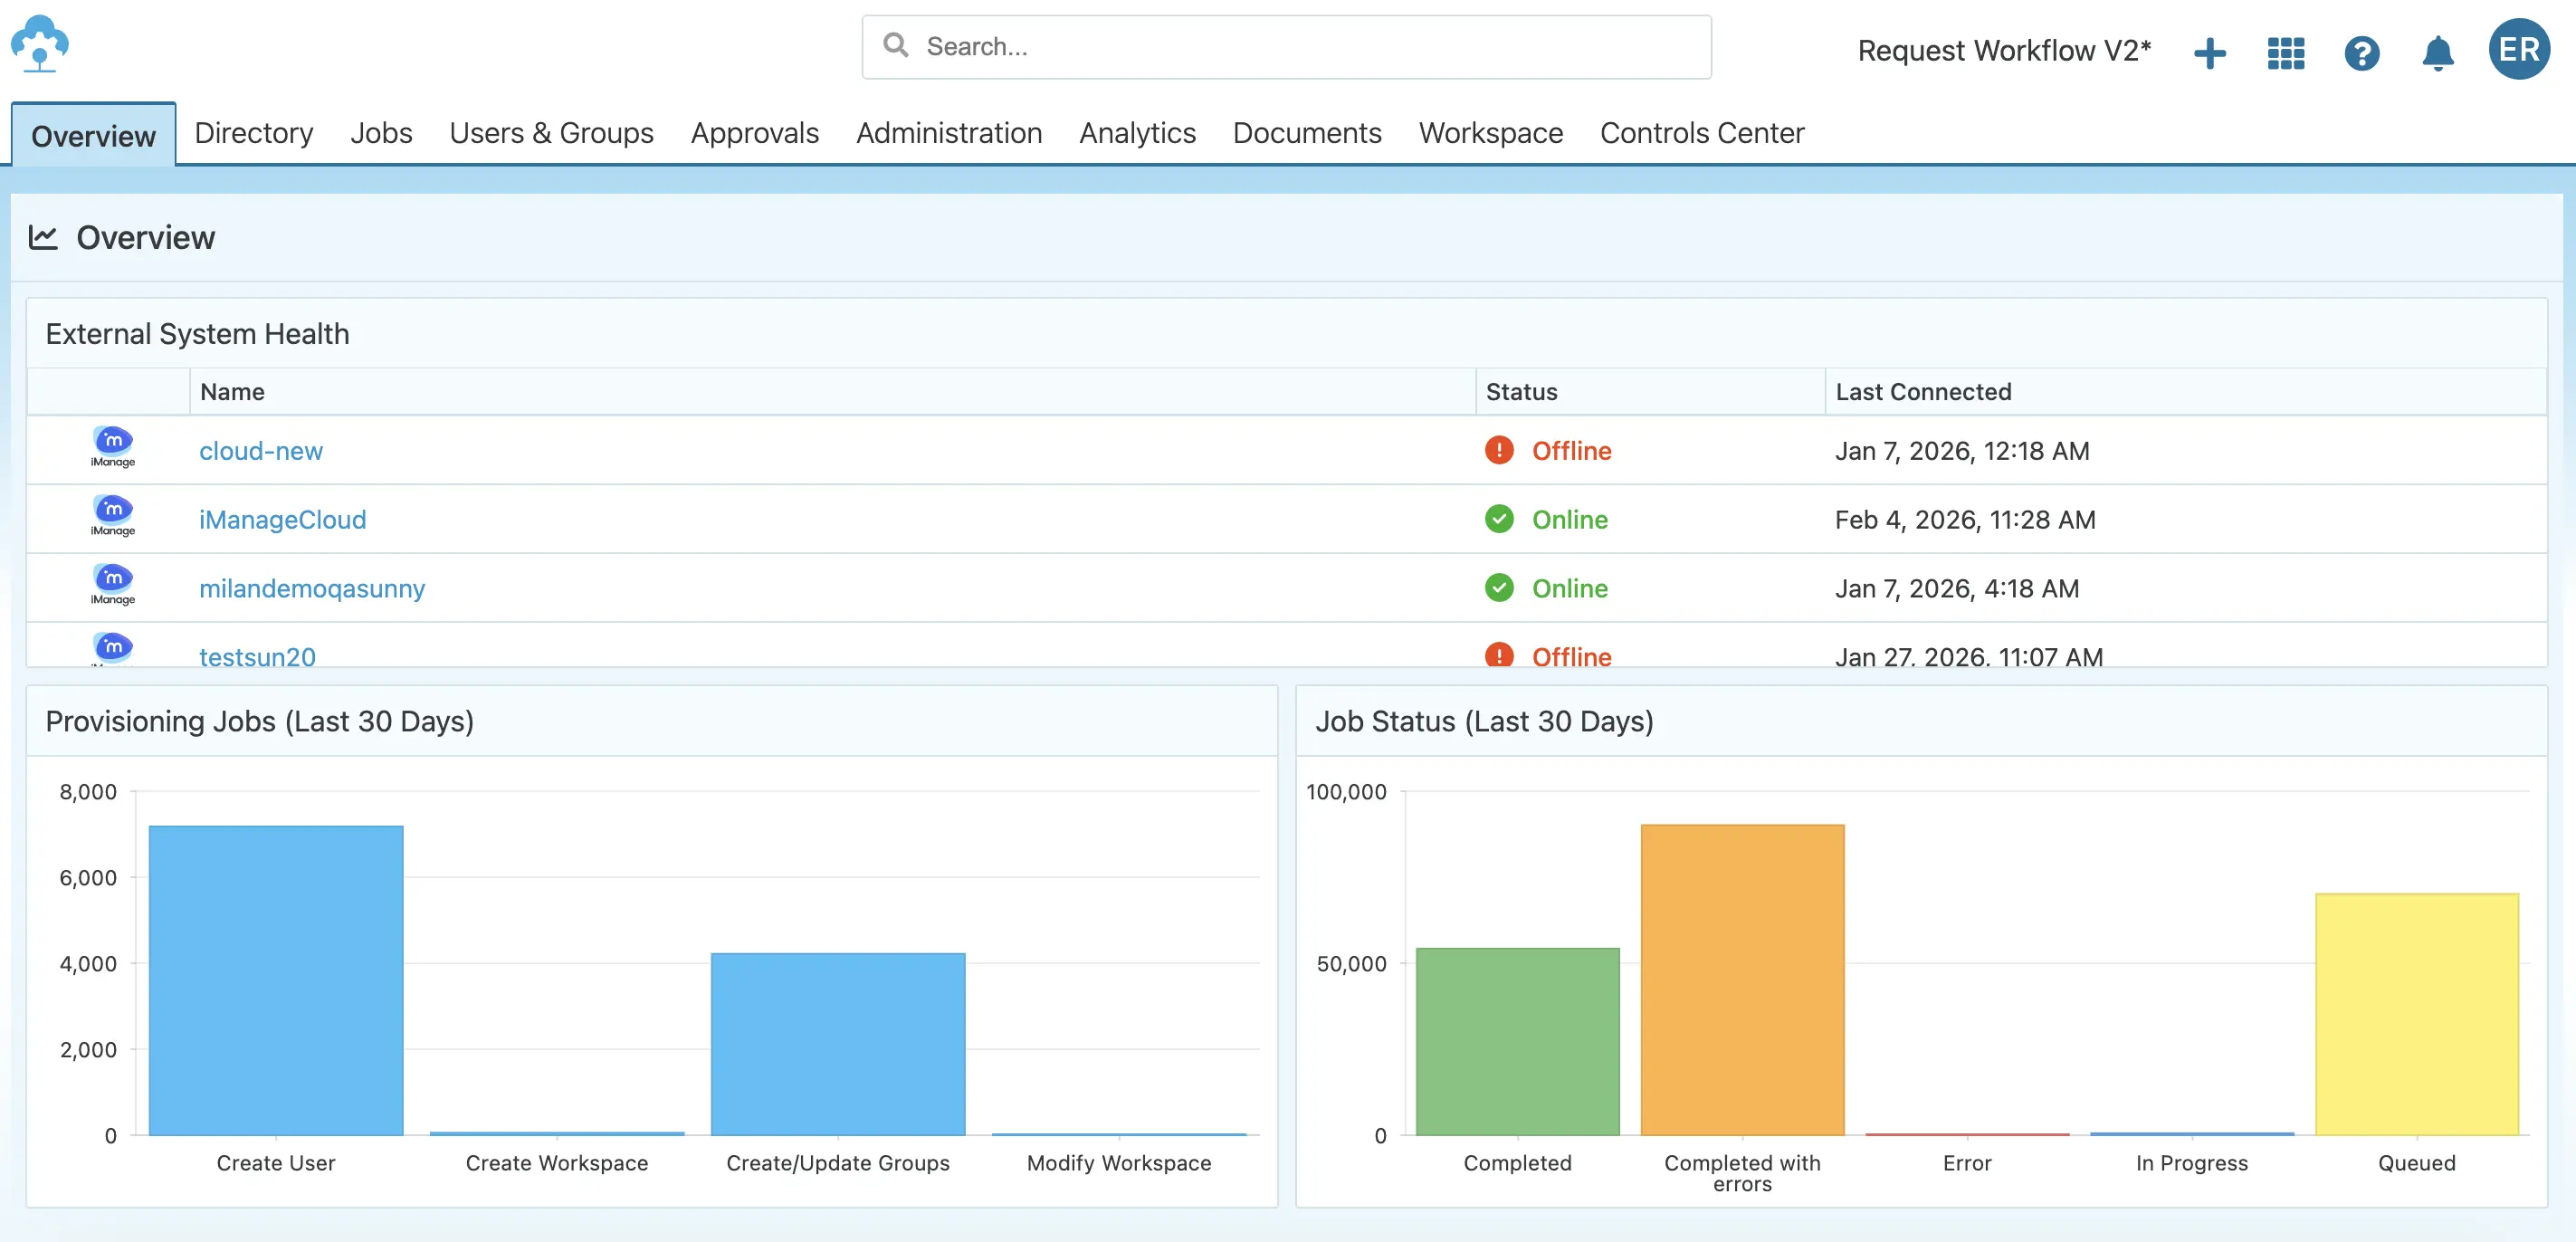Click the line-chart icon next to Overview heading
Screen dimensions: 2576x1242
[x=43, y=236]
